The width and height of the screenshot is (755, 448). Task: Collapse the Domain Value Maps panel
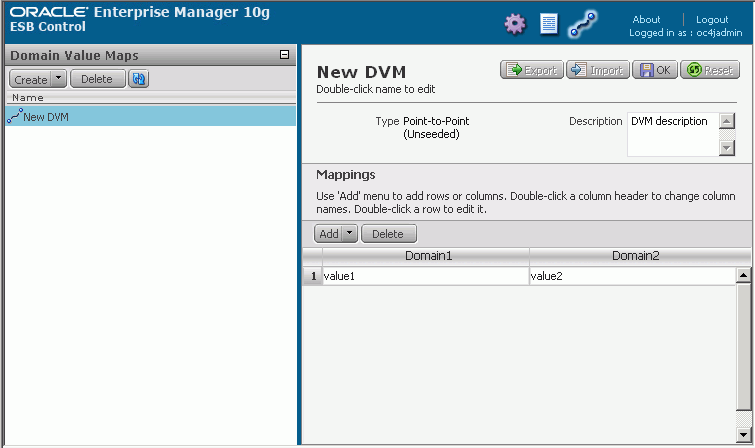pos(285,54)
